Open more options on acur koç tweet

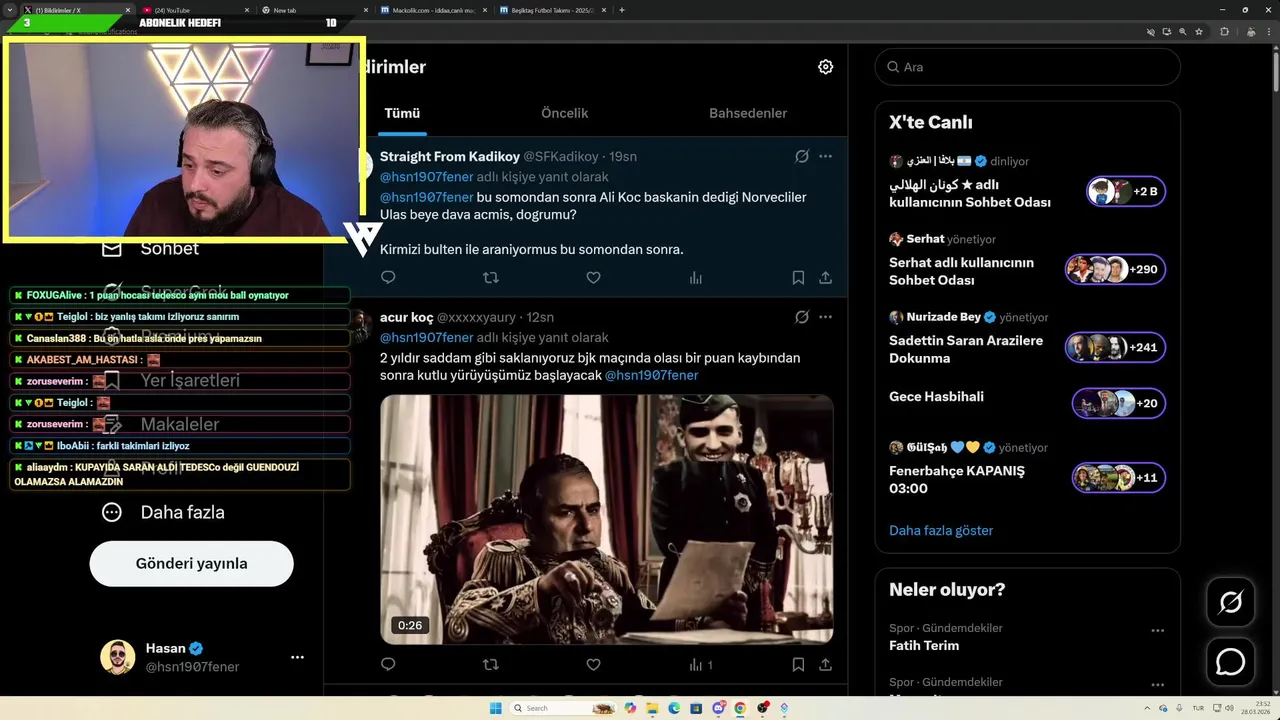825,317
